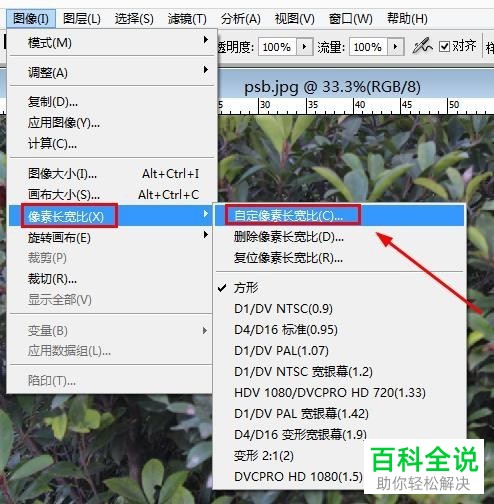Open the 流量 slider dropdown arrow
The width and height of the screenshot is (494, 504).
click(396, 47)
